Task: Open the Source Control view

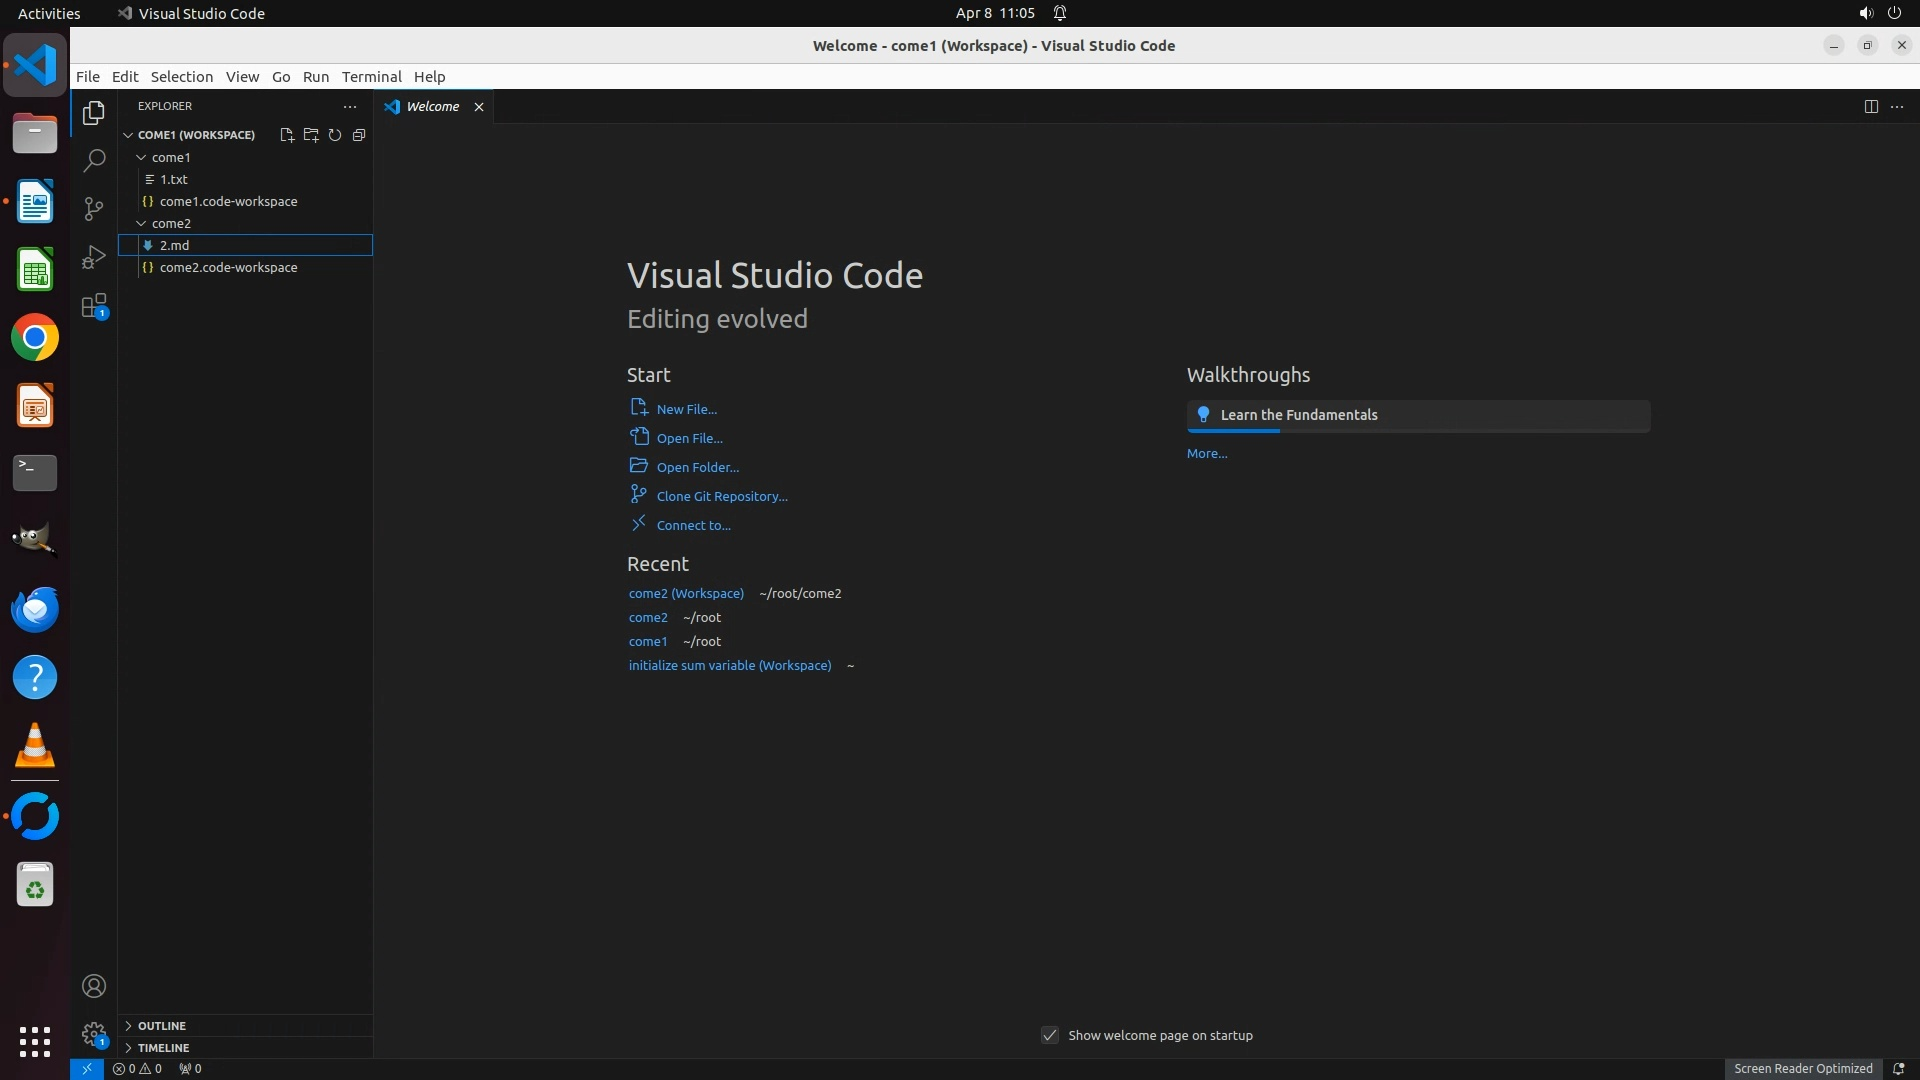Action: point(94,208)
